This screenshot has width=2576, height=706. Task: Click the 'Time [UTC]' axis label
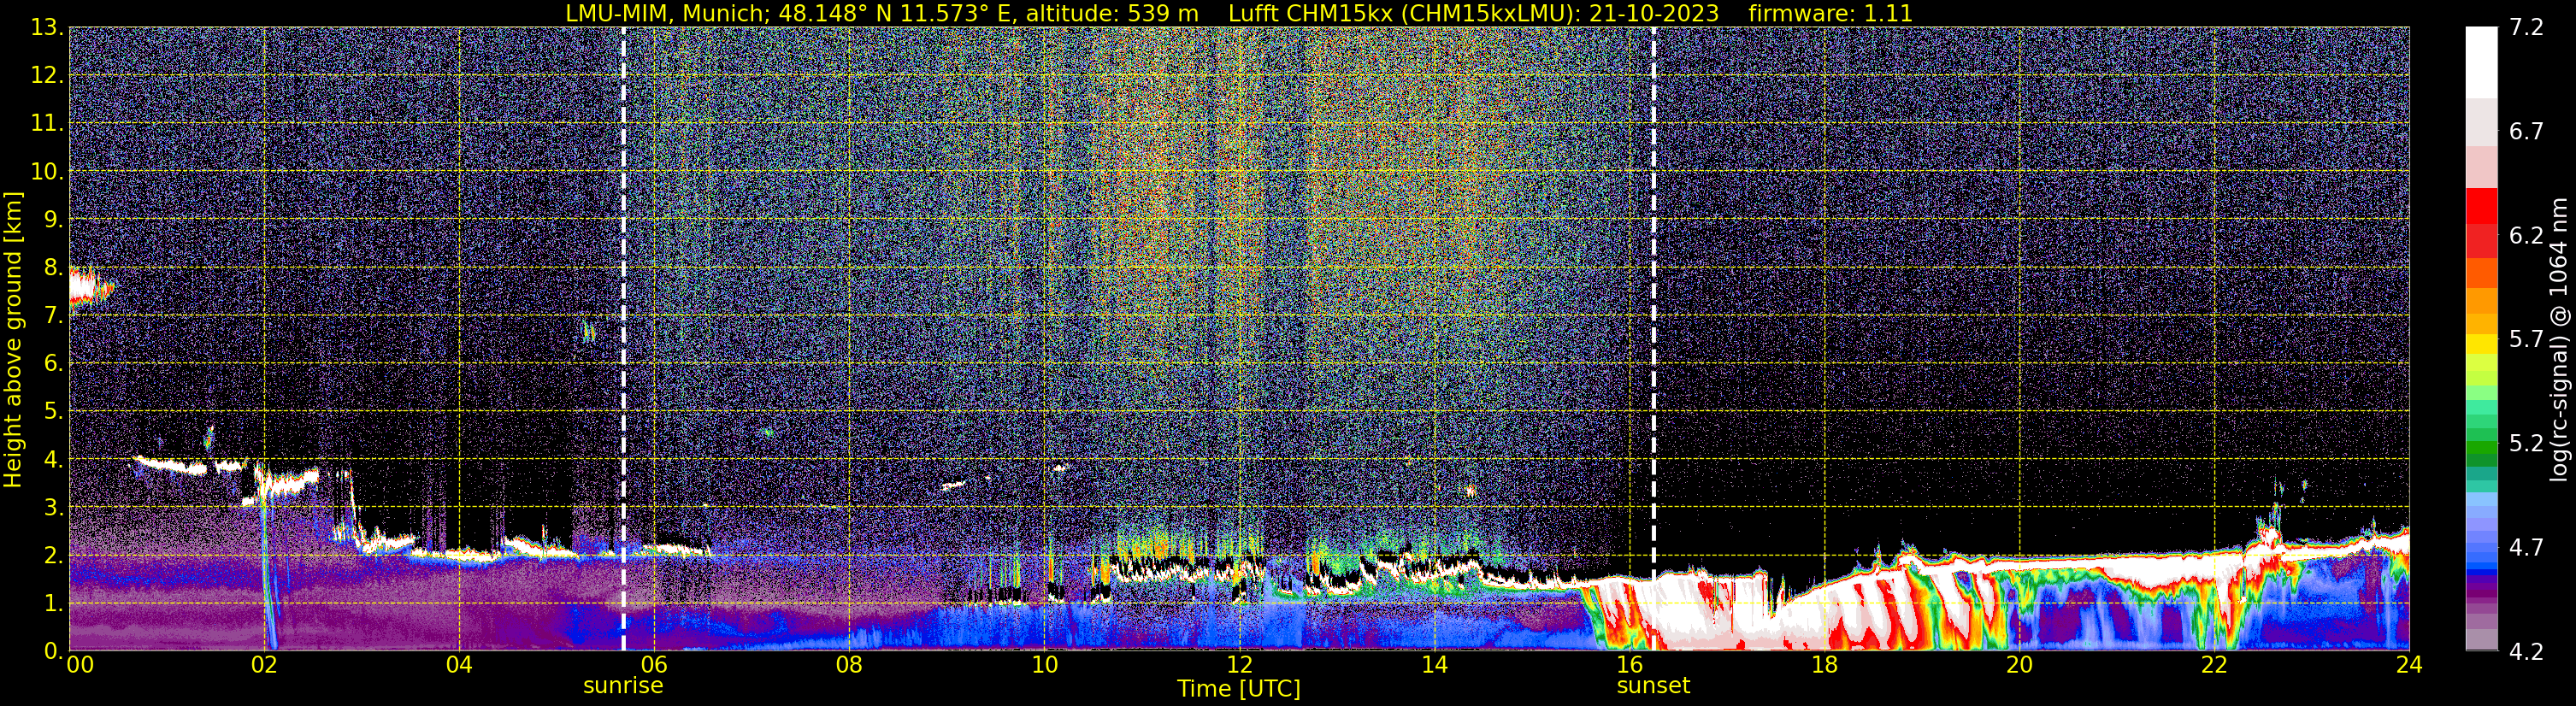(x=1239, y=689)
